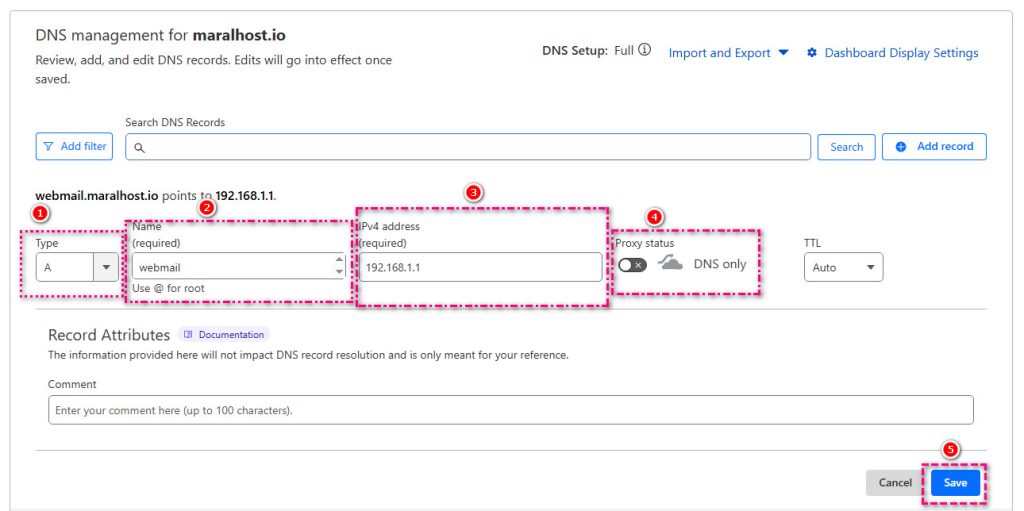
Task: Click the plus Add record button
Action: tap(934, 146)
